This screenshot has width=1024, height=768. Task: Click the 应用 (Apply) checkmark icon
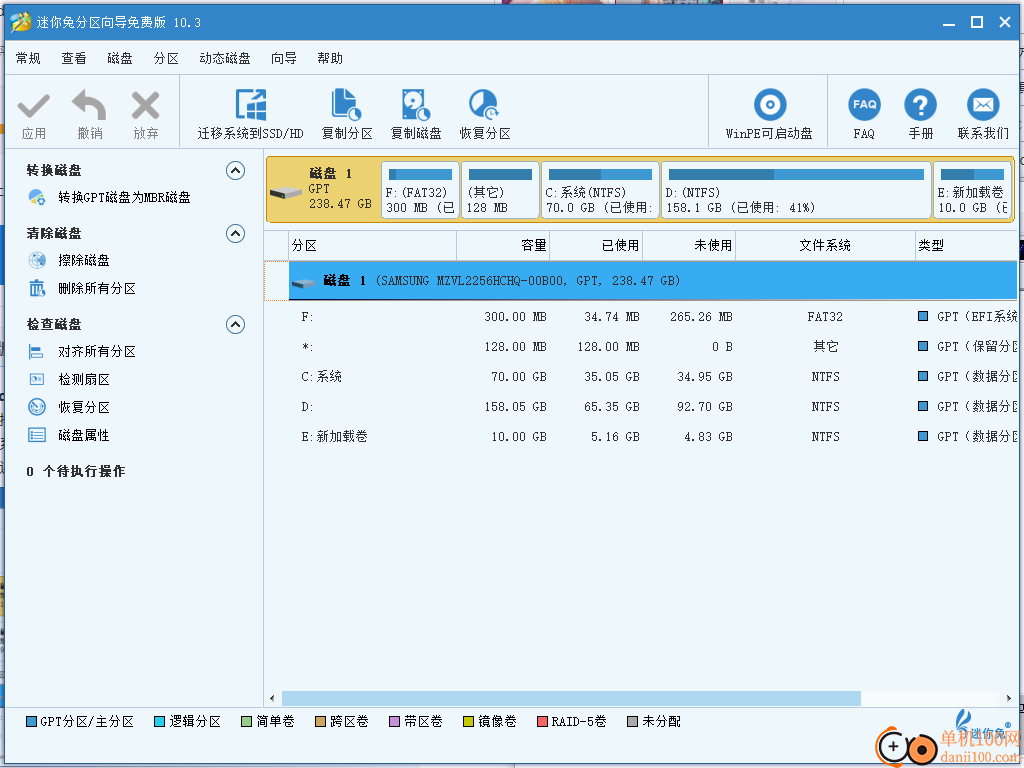pos(33,106)
